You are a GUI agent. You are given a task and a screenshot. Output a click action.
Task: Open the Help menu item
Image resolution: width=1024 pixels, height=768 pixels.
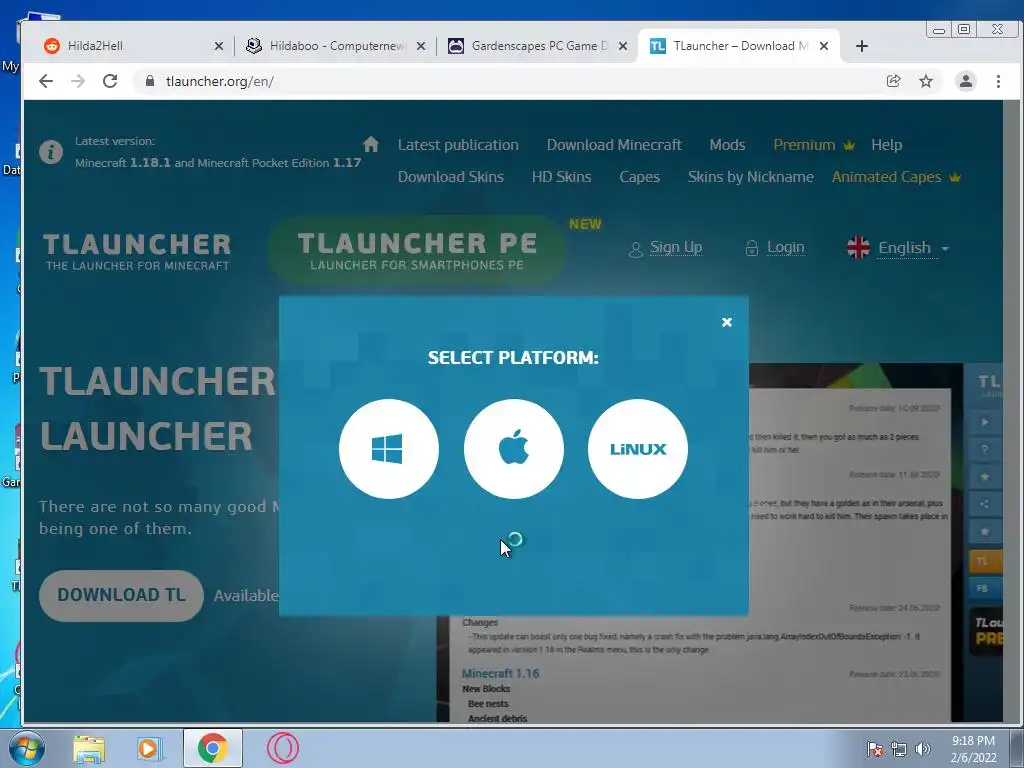(886, 145)
